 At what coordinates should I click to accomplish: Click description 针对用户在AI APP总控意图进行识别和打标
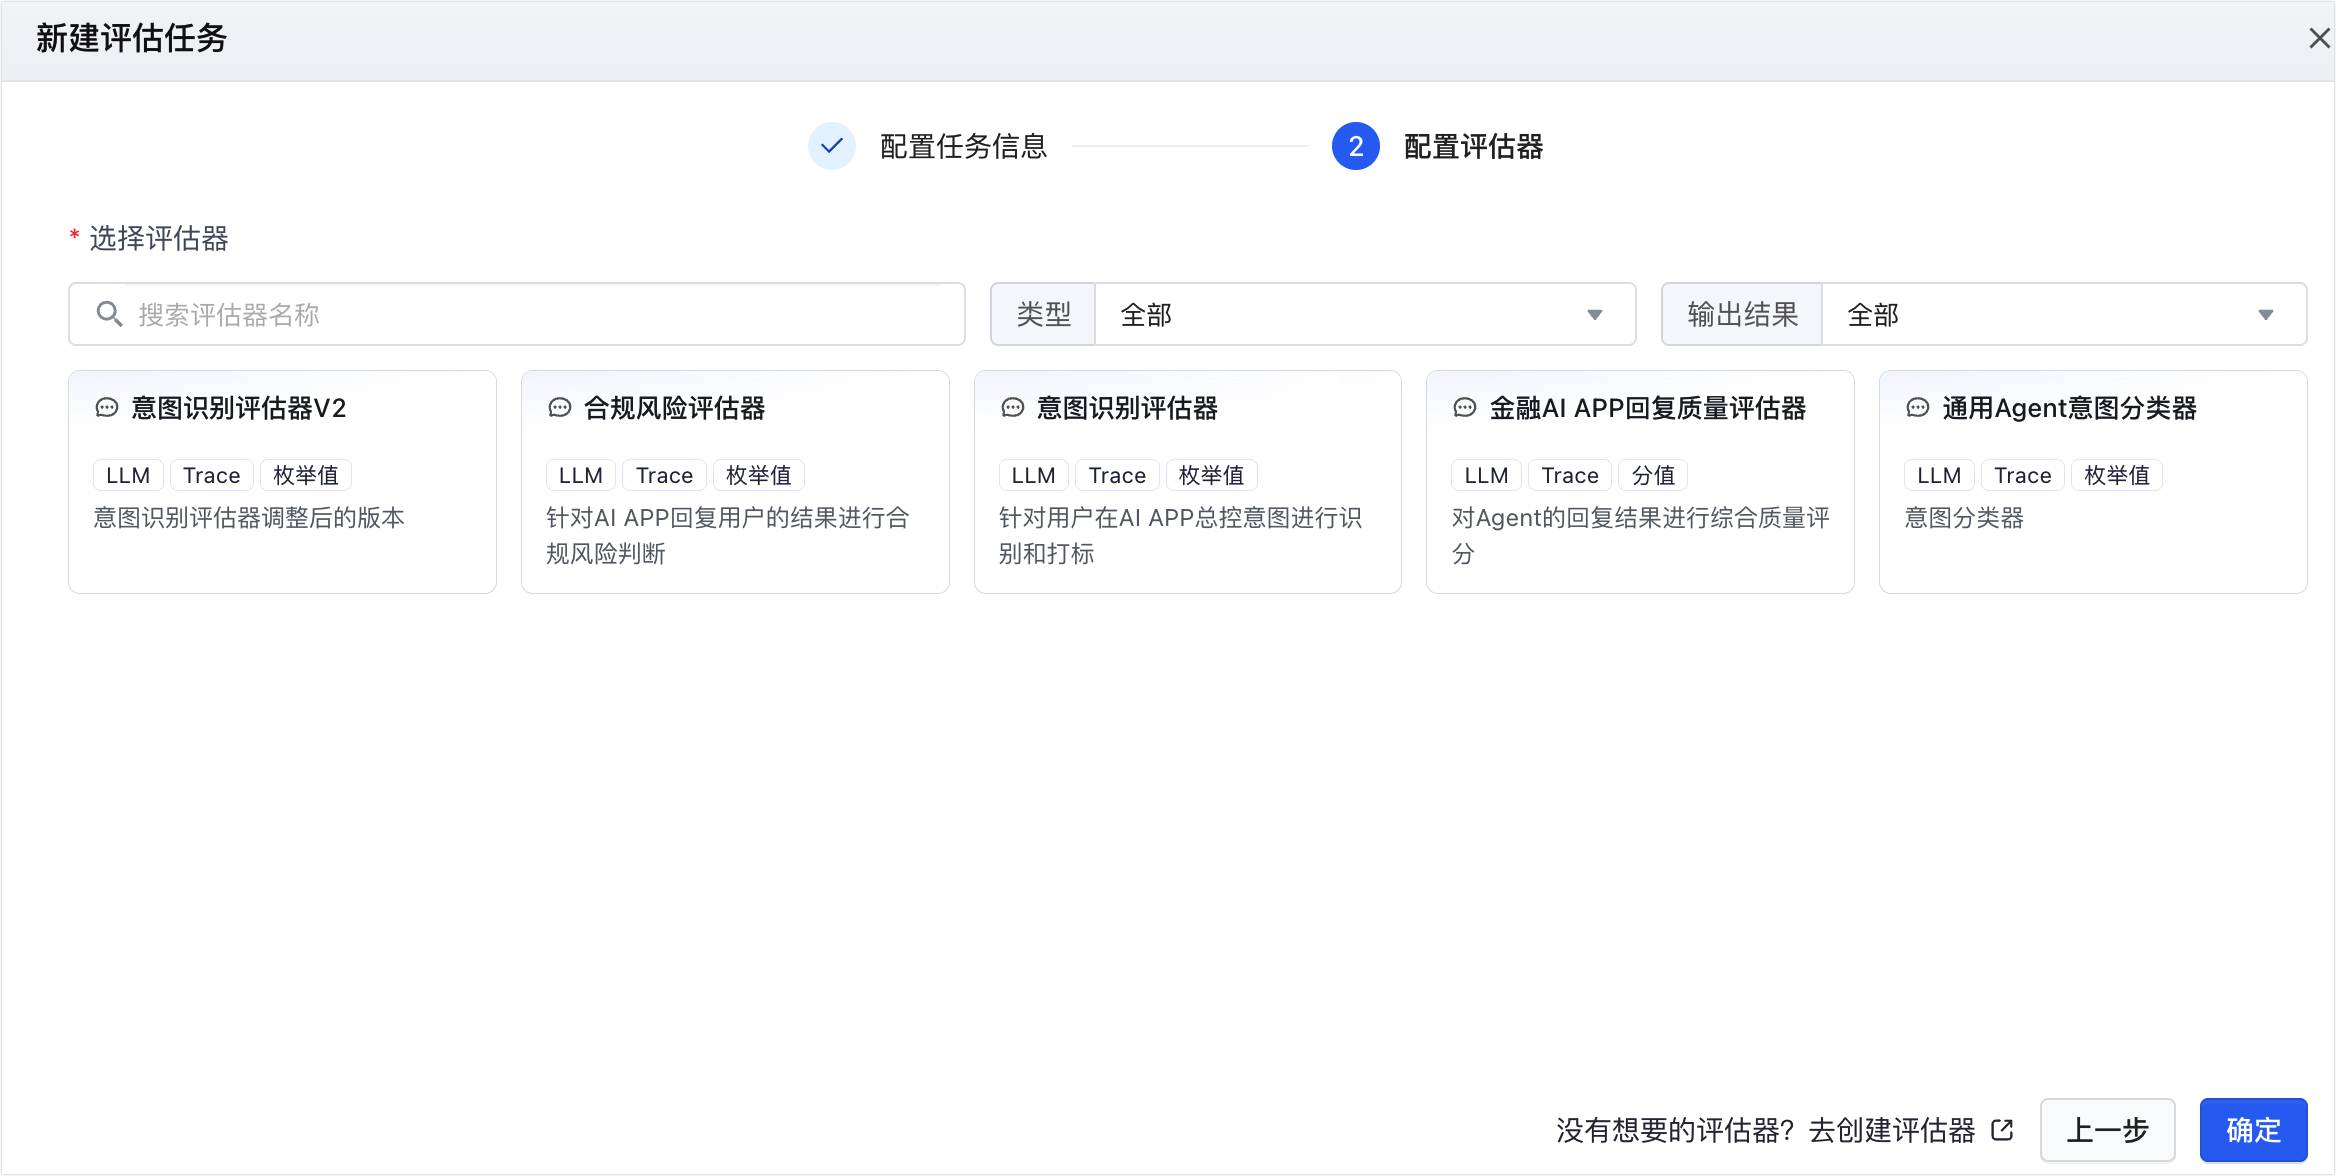[x=1181, y=536]
